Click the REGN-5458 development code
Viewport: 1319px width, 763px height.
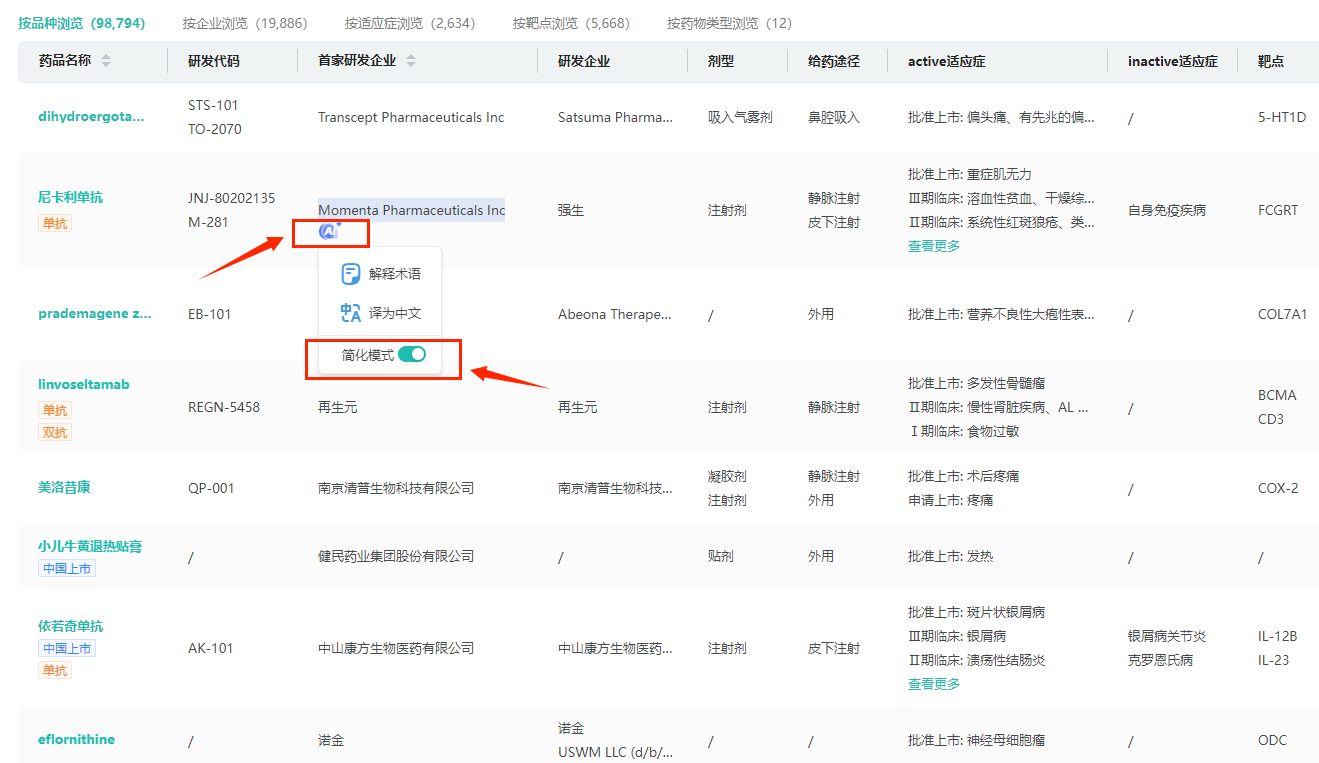coord(224,407)
